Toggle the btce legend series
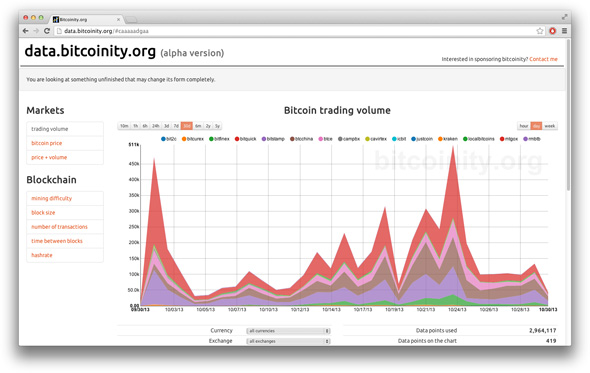The height and width of the screenshot is (373, 590). 325,139
